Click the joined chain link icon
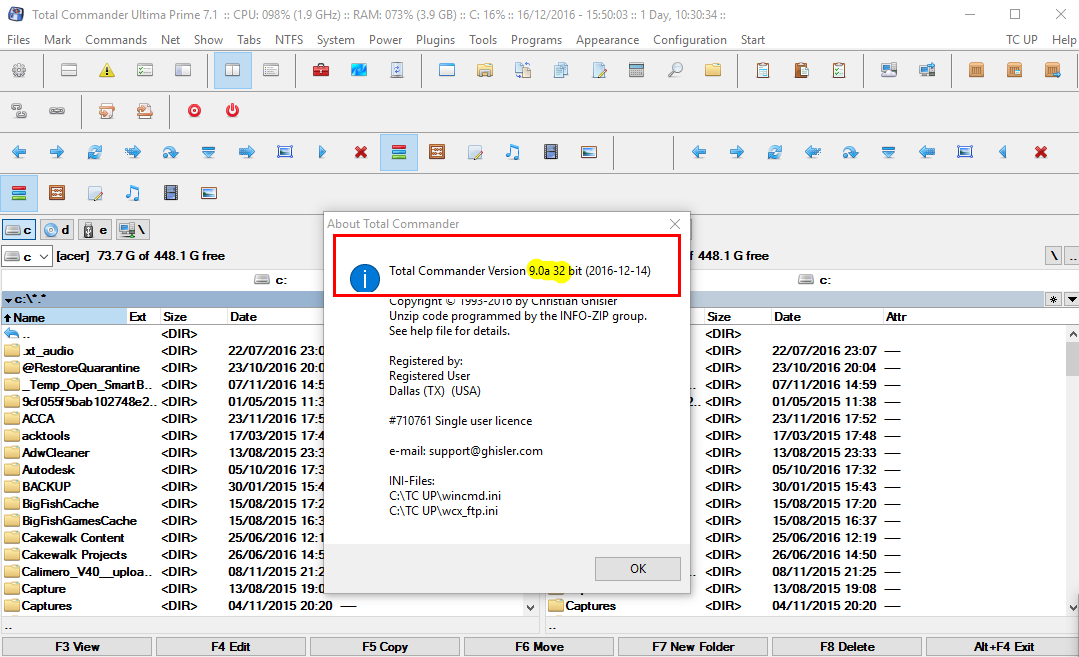This screenshot has height=657, width=1079. (57, 111)
